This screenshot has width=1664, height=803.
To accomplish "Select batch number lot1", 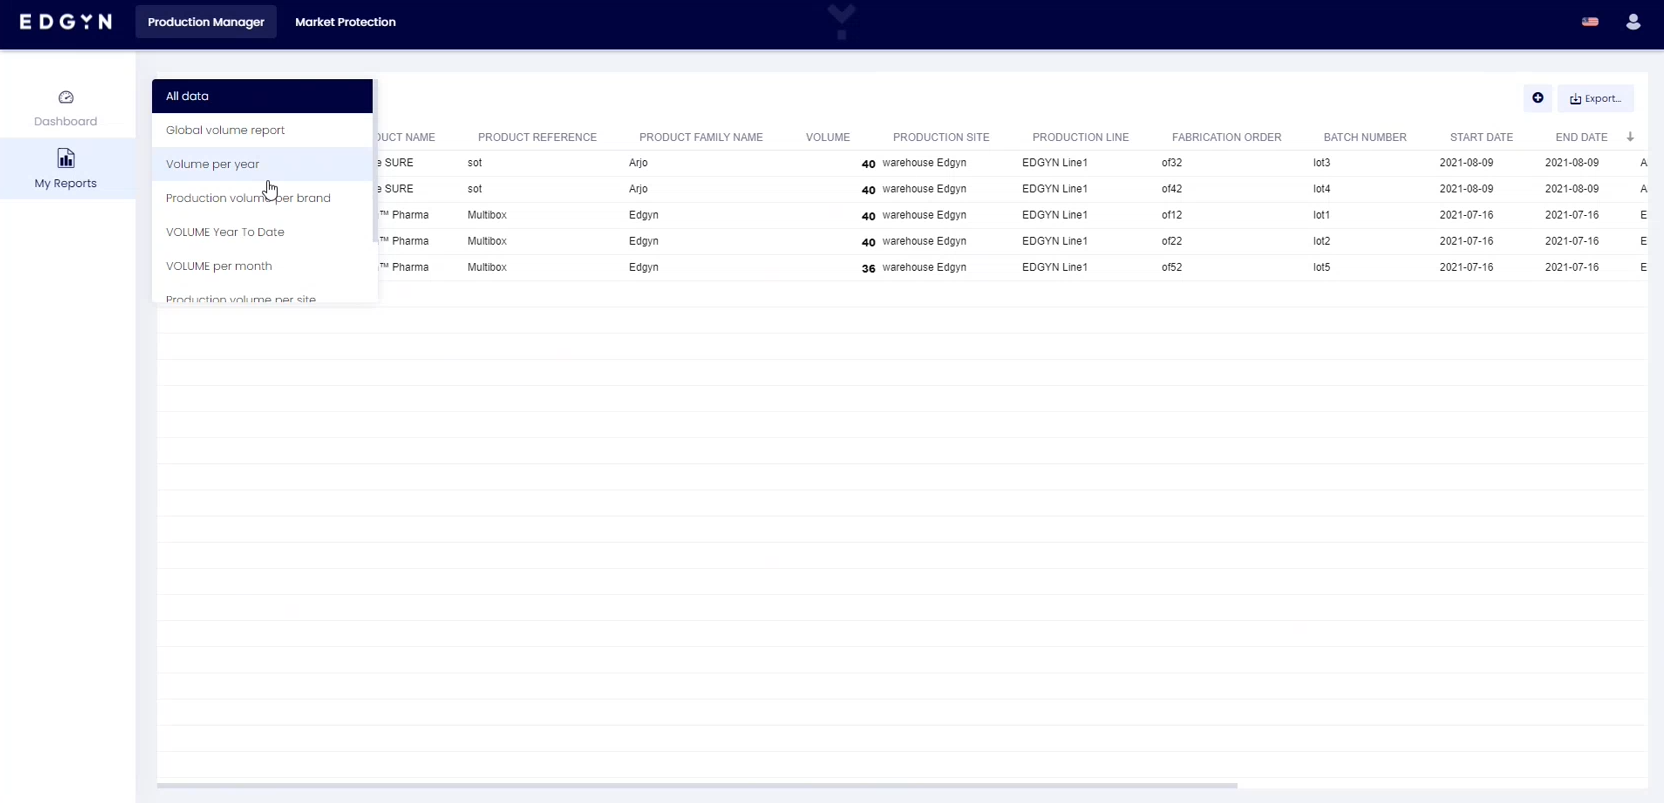I will (1322, 215).
